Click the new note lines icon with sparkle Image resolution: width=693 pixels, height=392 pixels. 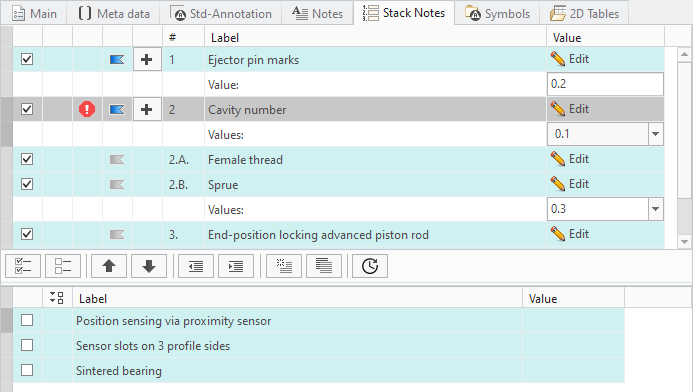(284, 266)
